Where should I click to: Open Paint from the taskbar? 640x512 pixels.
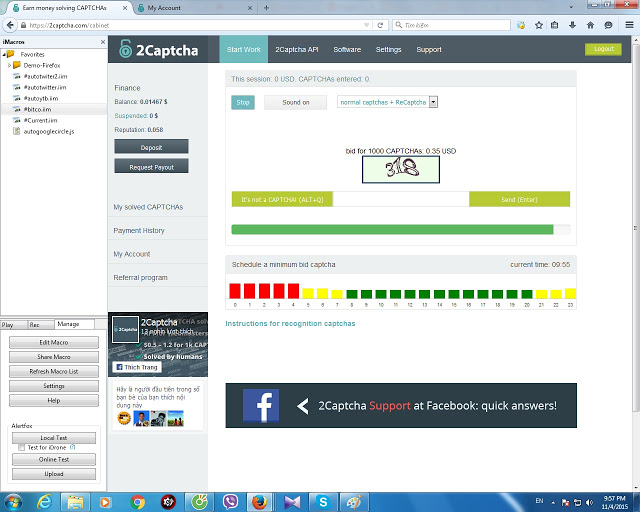pos(354,502)
